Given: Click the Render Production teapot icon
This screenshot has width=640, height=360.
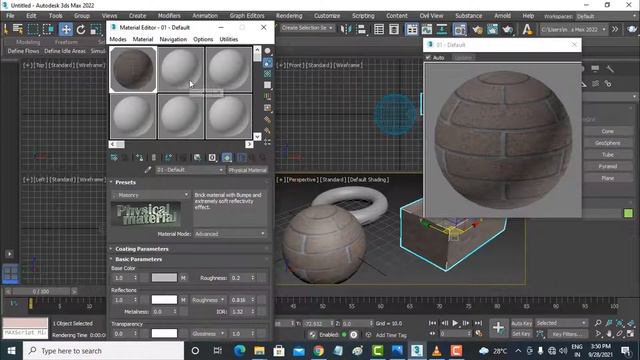Looking at the screenshot, I should [508, 29].
